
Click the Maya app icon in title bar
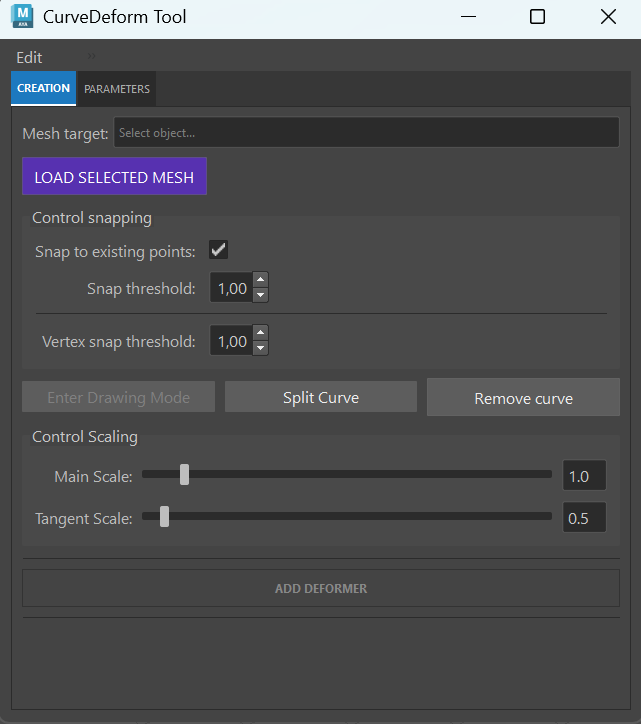click(x=22, y=16)
